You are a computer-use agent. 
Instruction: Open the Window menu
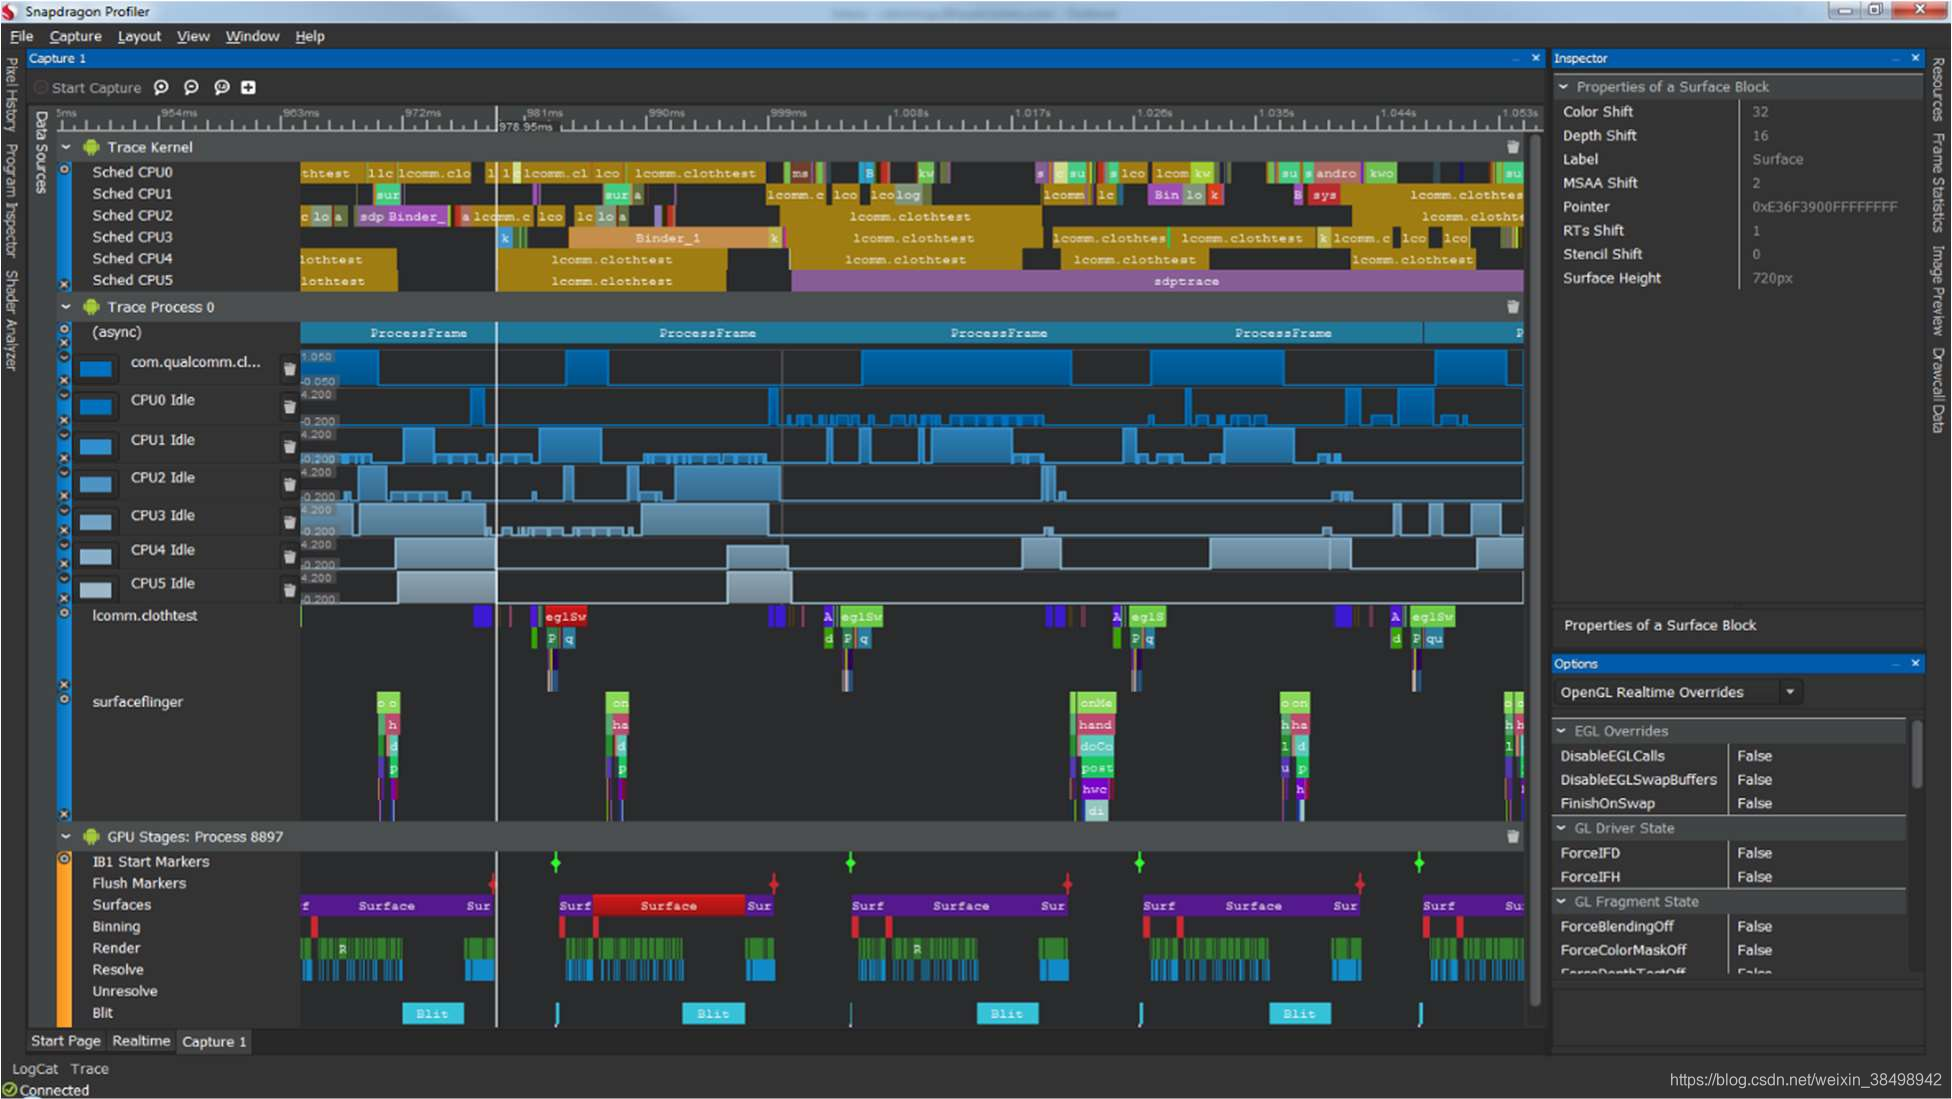[252, 36]
